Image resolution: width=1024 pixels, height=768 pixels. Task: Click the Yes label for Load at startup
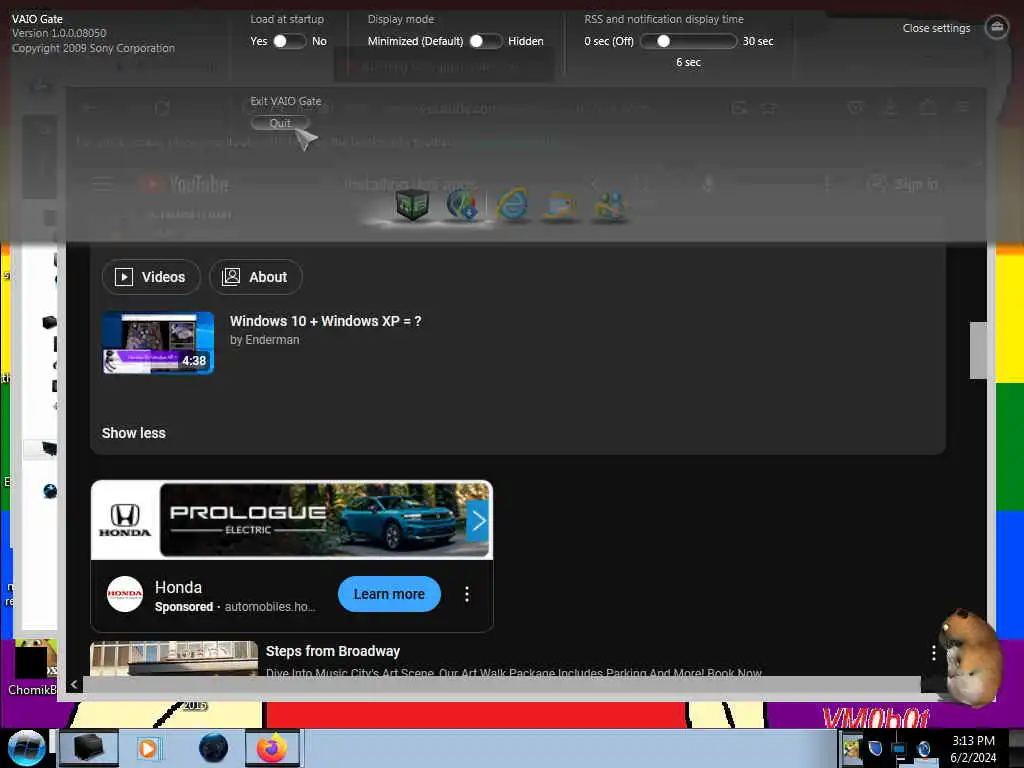(259, 41)
